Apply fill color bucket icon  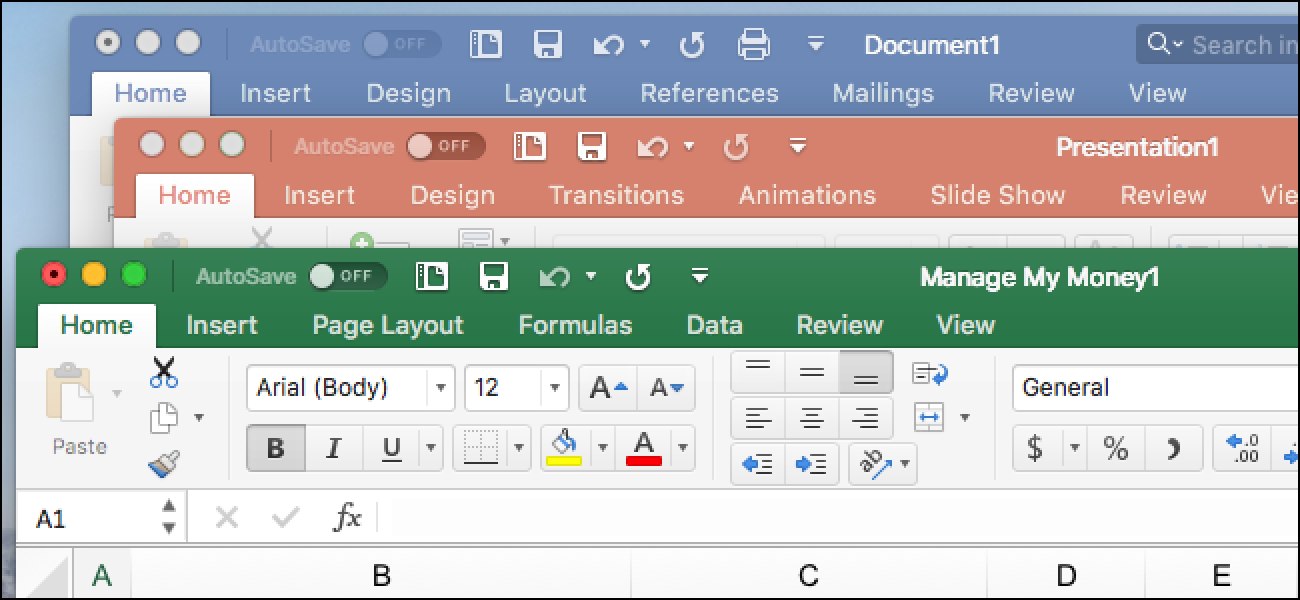[x=565, y=447]
